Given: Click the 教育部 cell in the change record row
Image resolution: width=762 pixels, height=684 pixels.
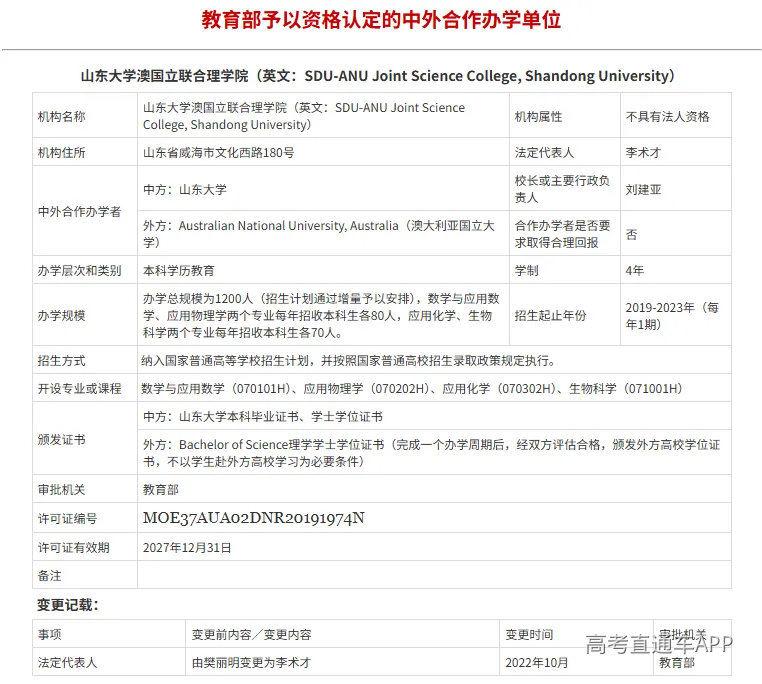Looking at the screenshot, I should point(693,662).
